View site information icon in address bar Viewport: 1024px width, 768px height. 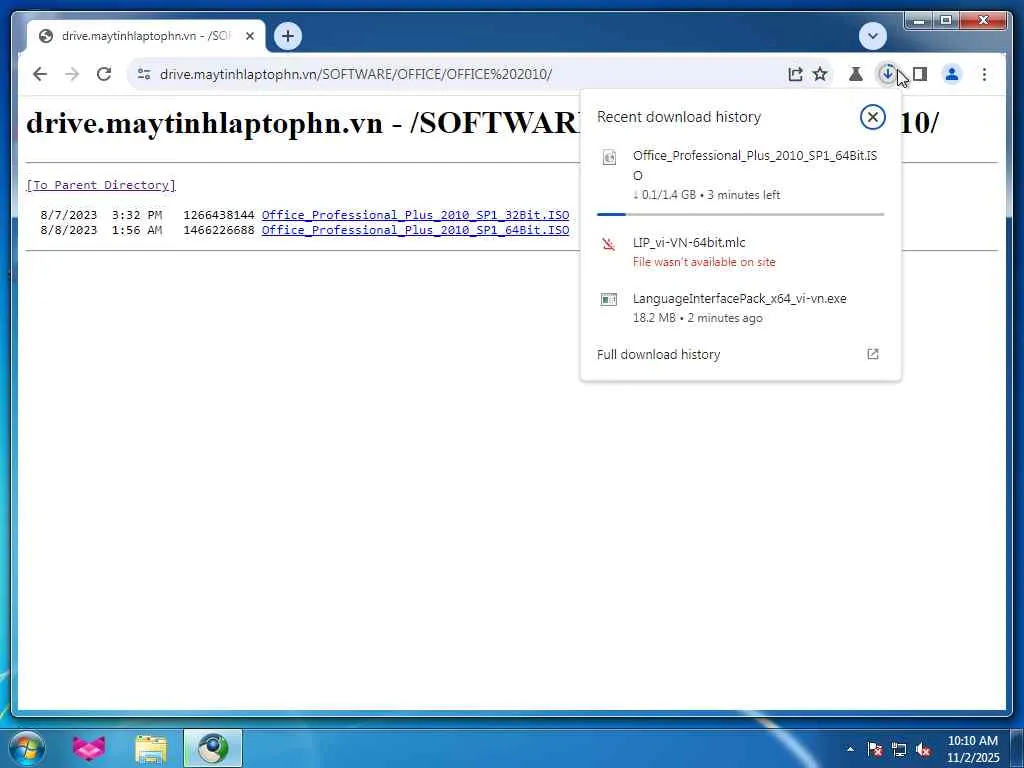144,74
